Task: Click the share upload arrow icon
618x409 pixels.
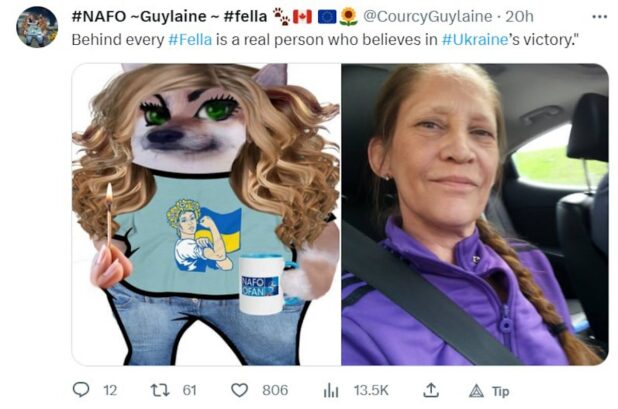Action: pos(431,390)
